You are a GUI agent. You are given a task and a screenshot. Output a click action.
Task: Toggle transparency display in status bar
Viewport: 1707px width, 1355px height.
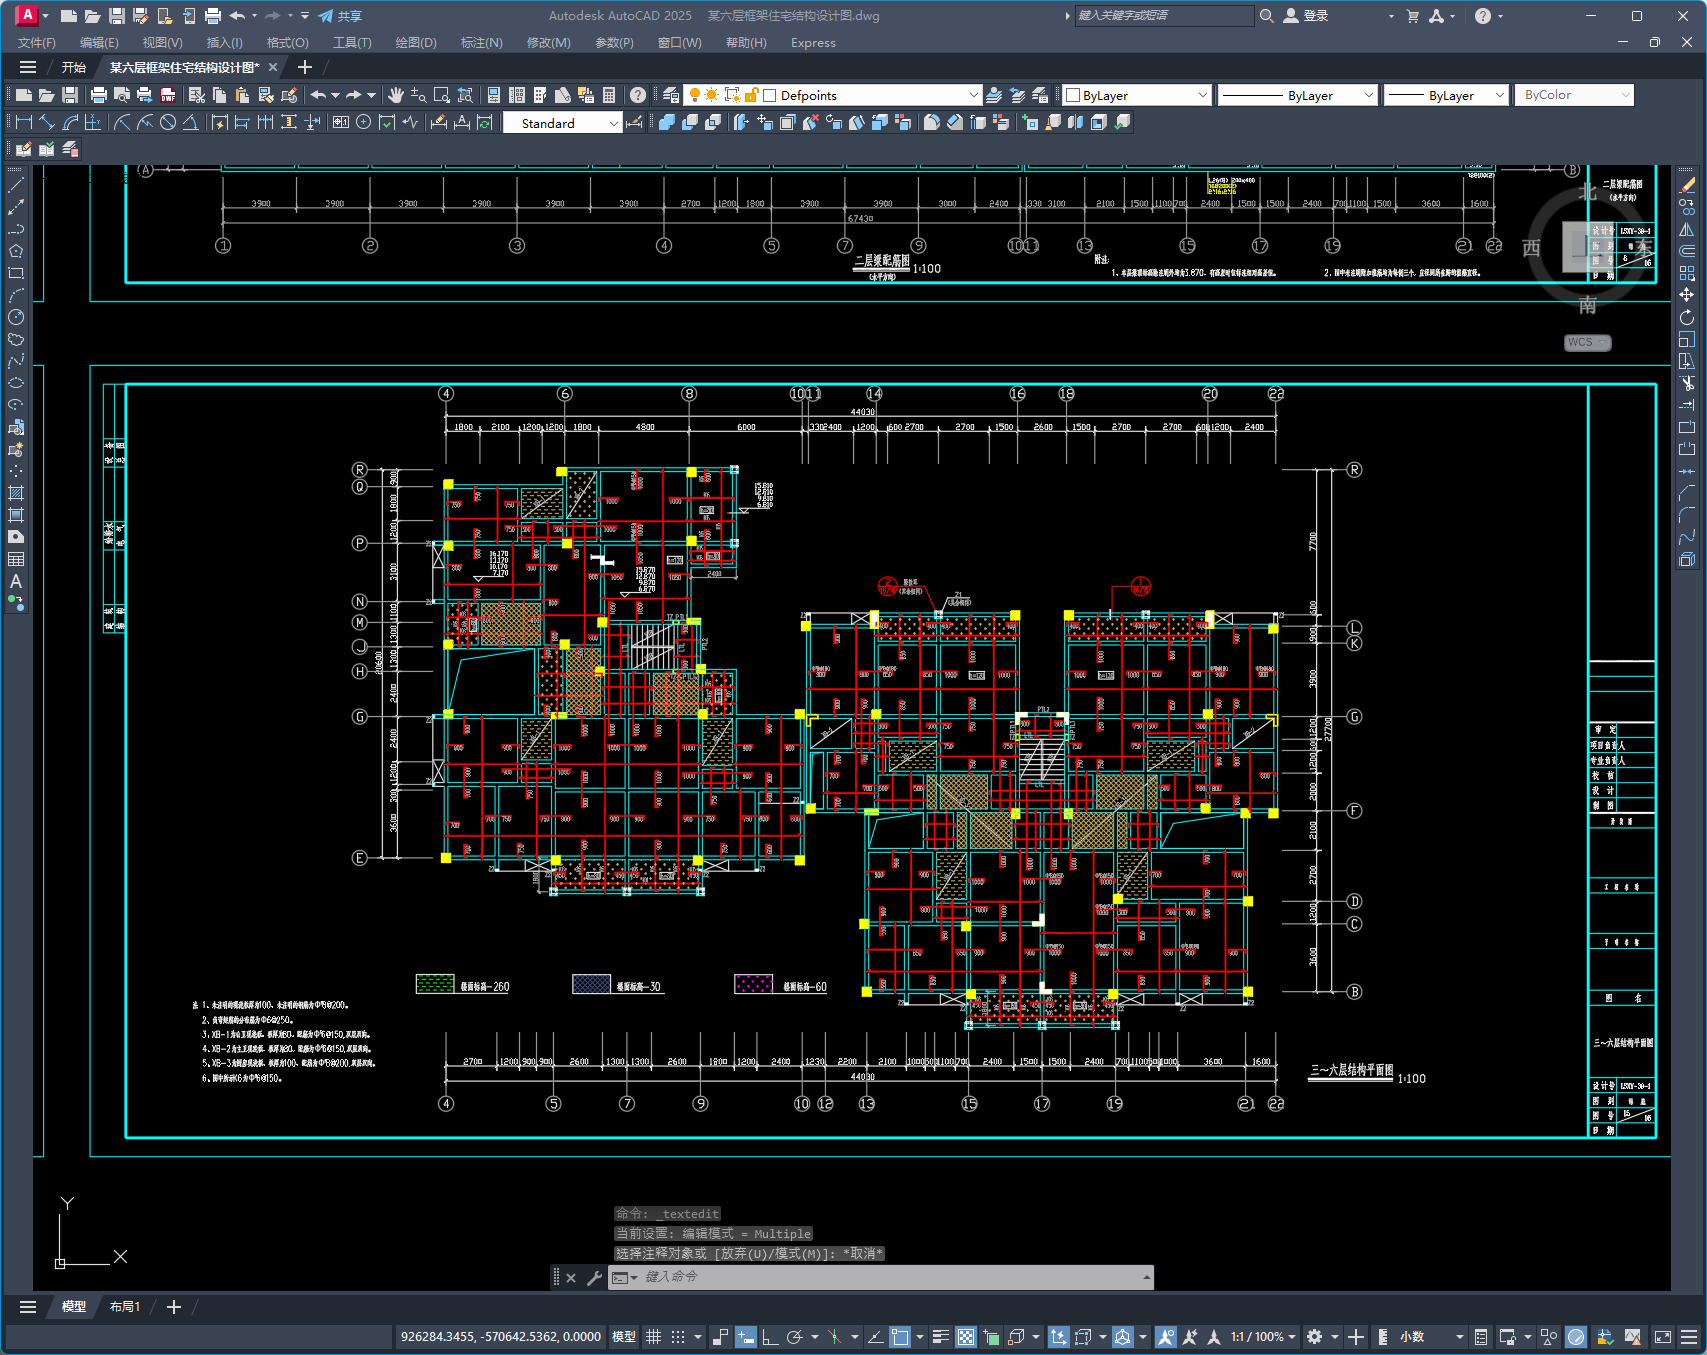[x=966, y=1337]
